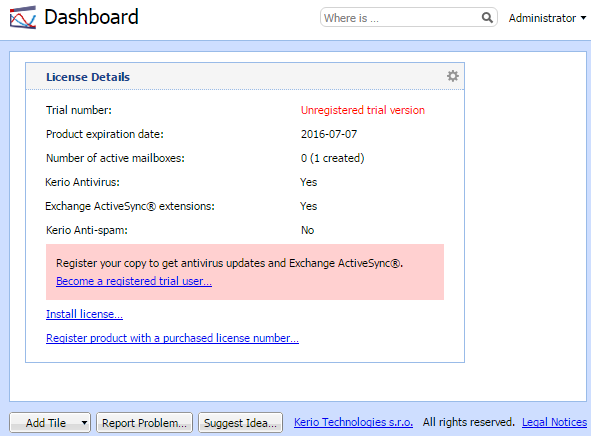The image size is (591, 436).
Task: Expand the Add Tile dropdown arrow
Action: tap(84, 423)
